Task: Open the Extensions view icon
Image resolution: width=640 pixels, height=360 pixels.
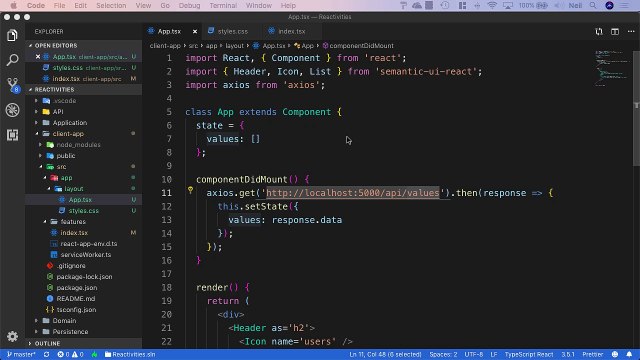Action: coord(12,135)
